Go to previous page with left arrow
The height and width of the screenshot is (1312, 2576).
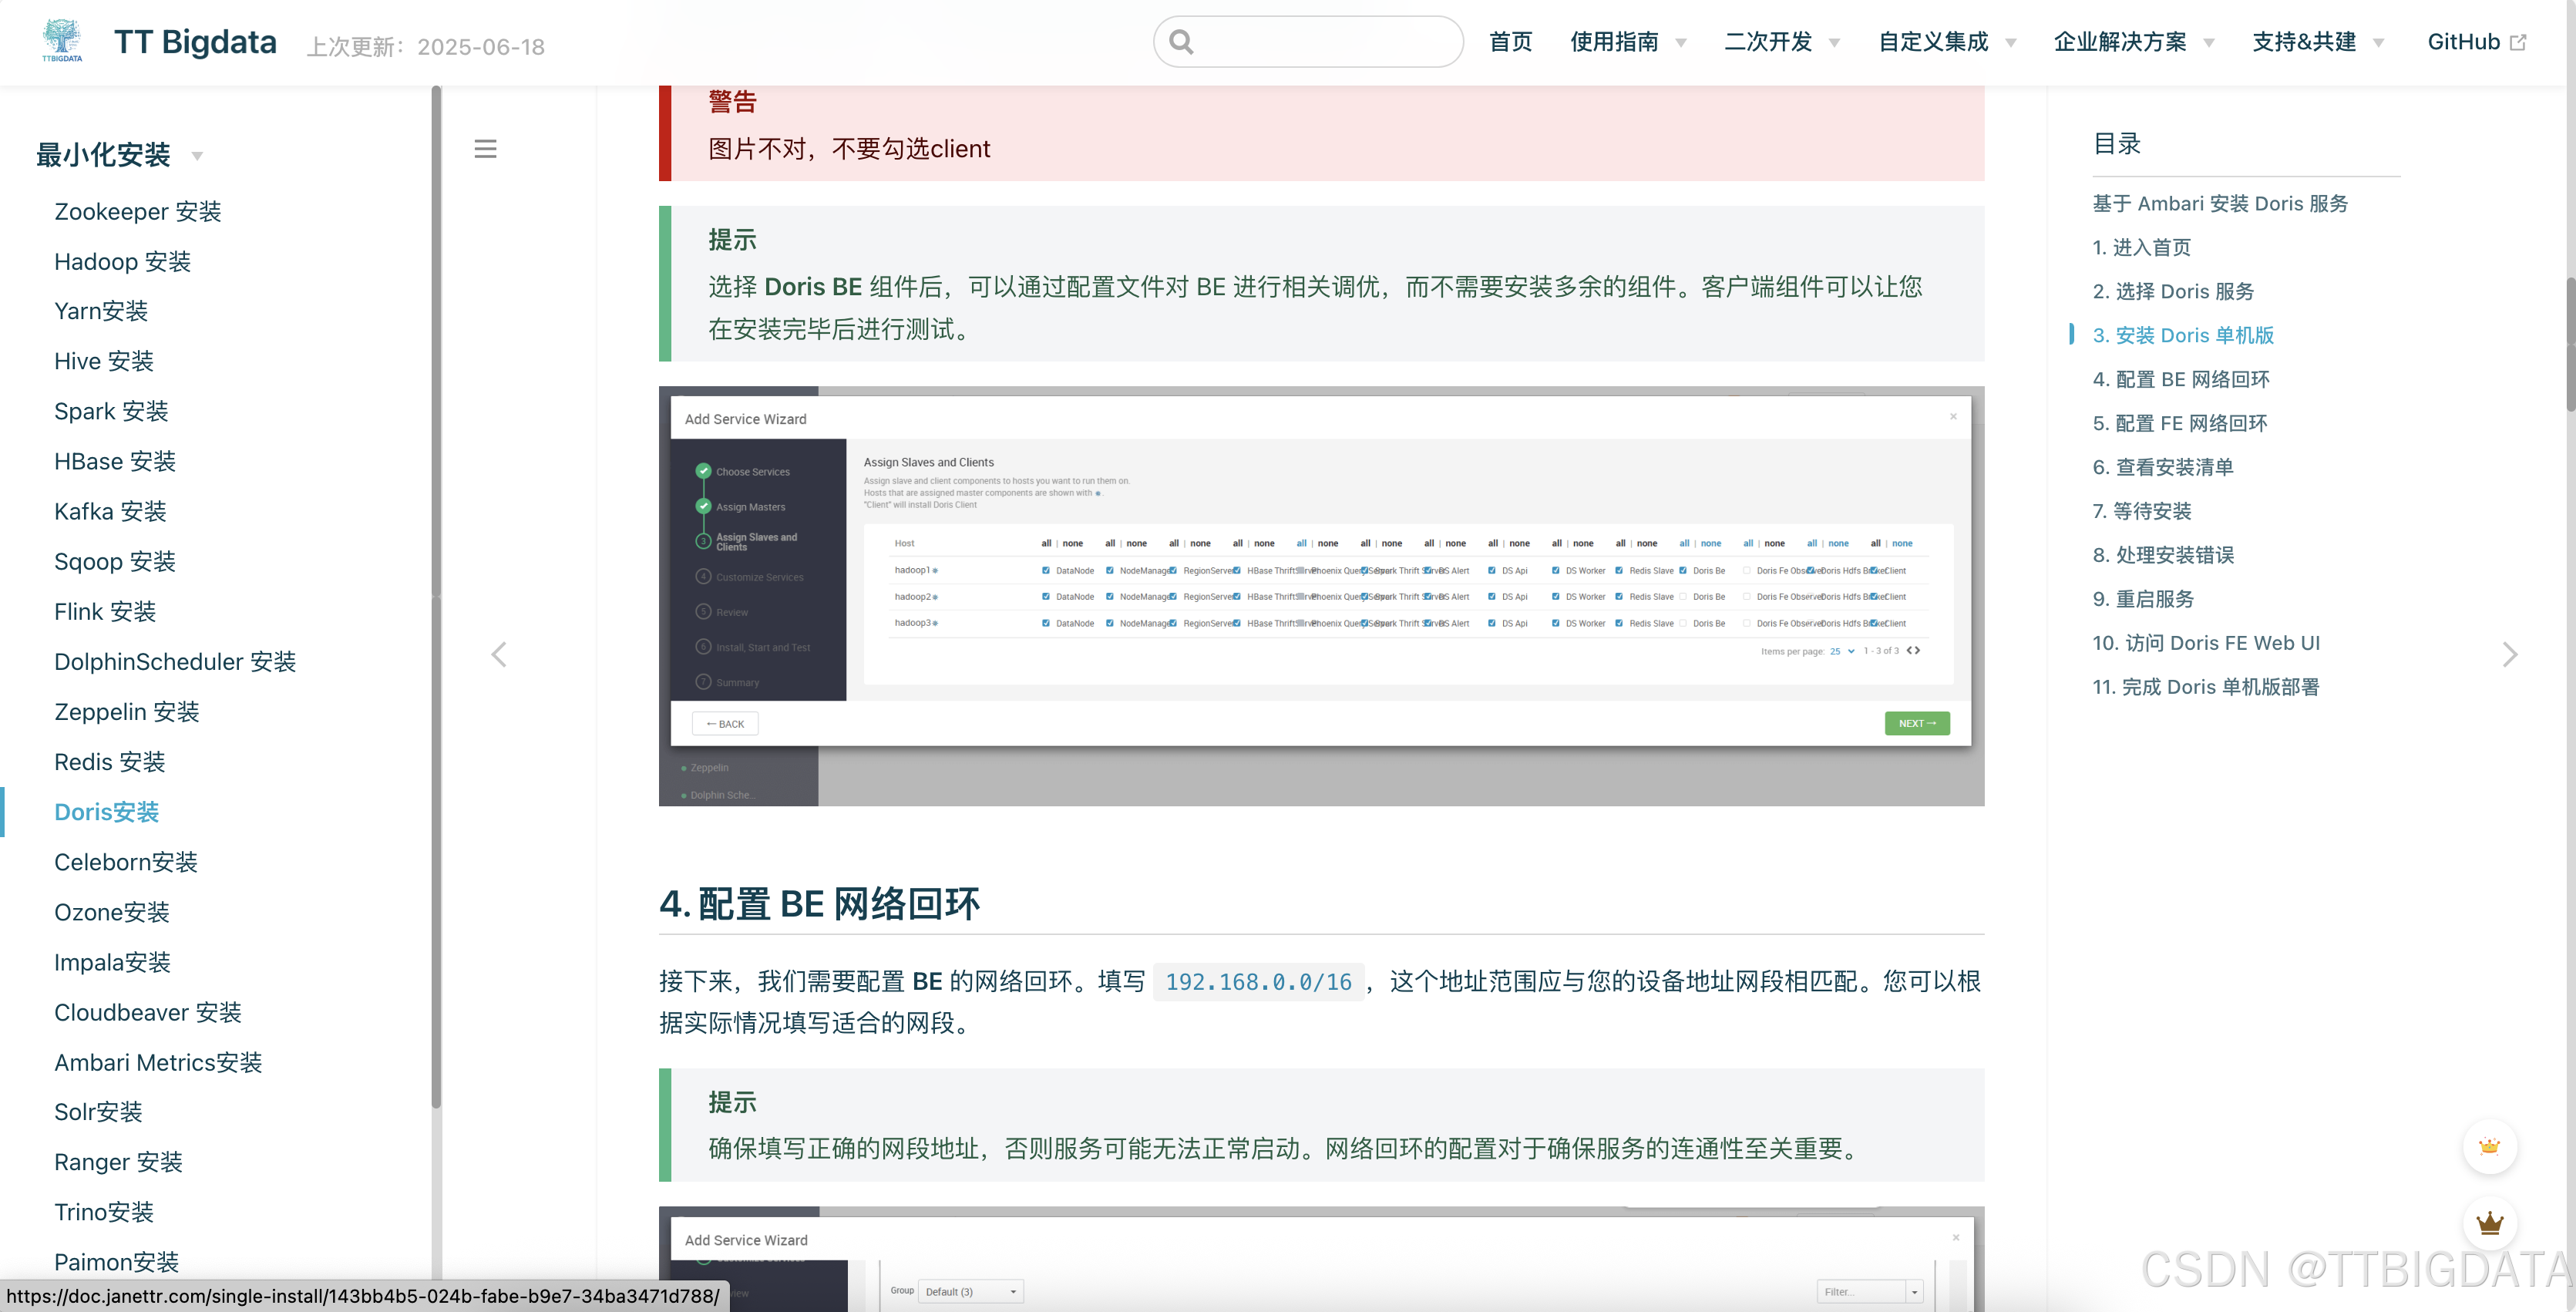pyautogui.click(x=499, y=655)
